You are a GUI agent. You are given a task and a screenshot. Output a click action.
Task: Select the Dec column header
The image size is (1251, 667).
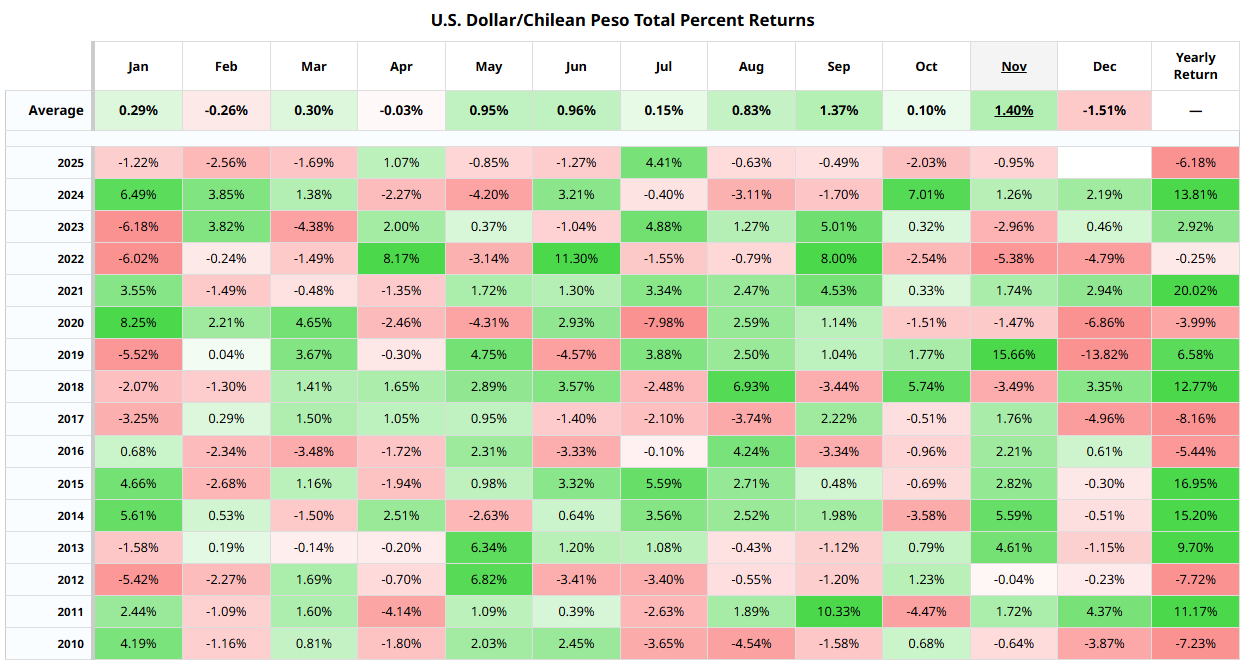coord(1104,66)
